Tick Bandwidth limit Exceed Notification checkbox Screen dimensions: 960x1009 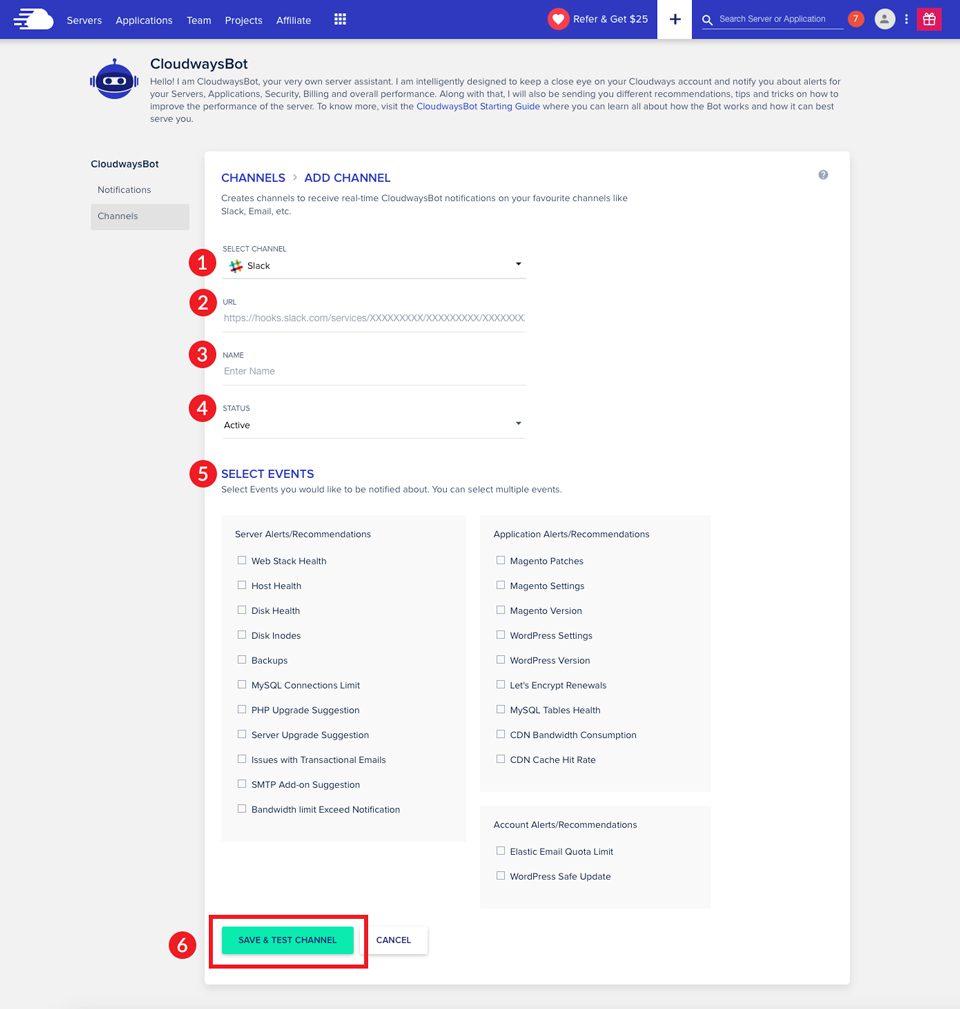pos(242,809)
